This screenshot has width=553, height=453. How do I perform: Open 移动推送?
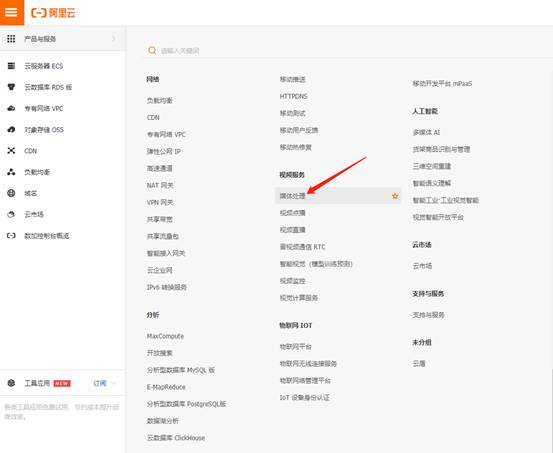point(292,79)
